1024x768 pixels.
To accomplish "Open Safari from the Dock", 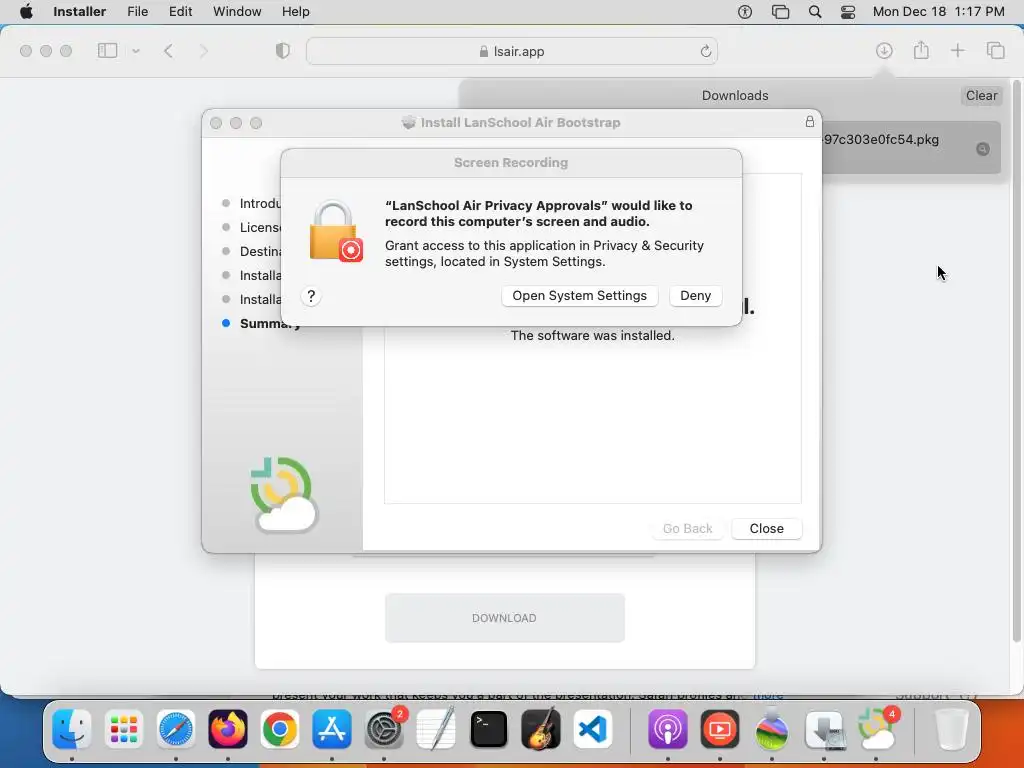I will [x=176, y=729].
